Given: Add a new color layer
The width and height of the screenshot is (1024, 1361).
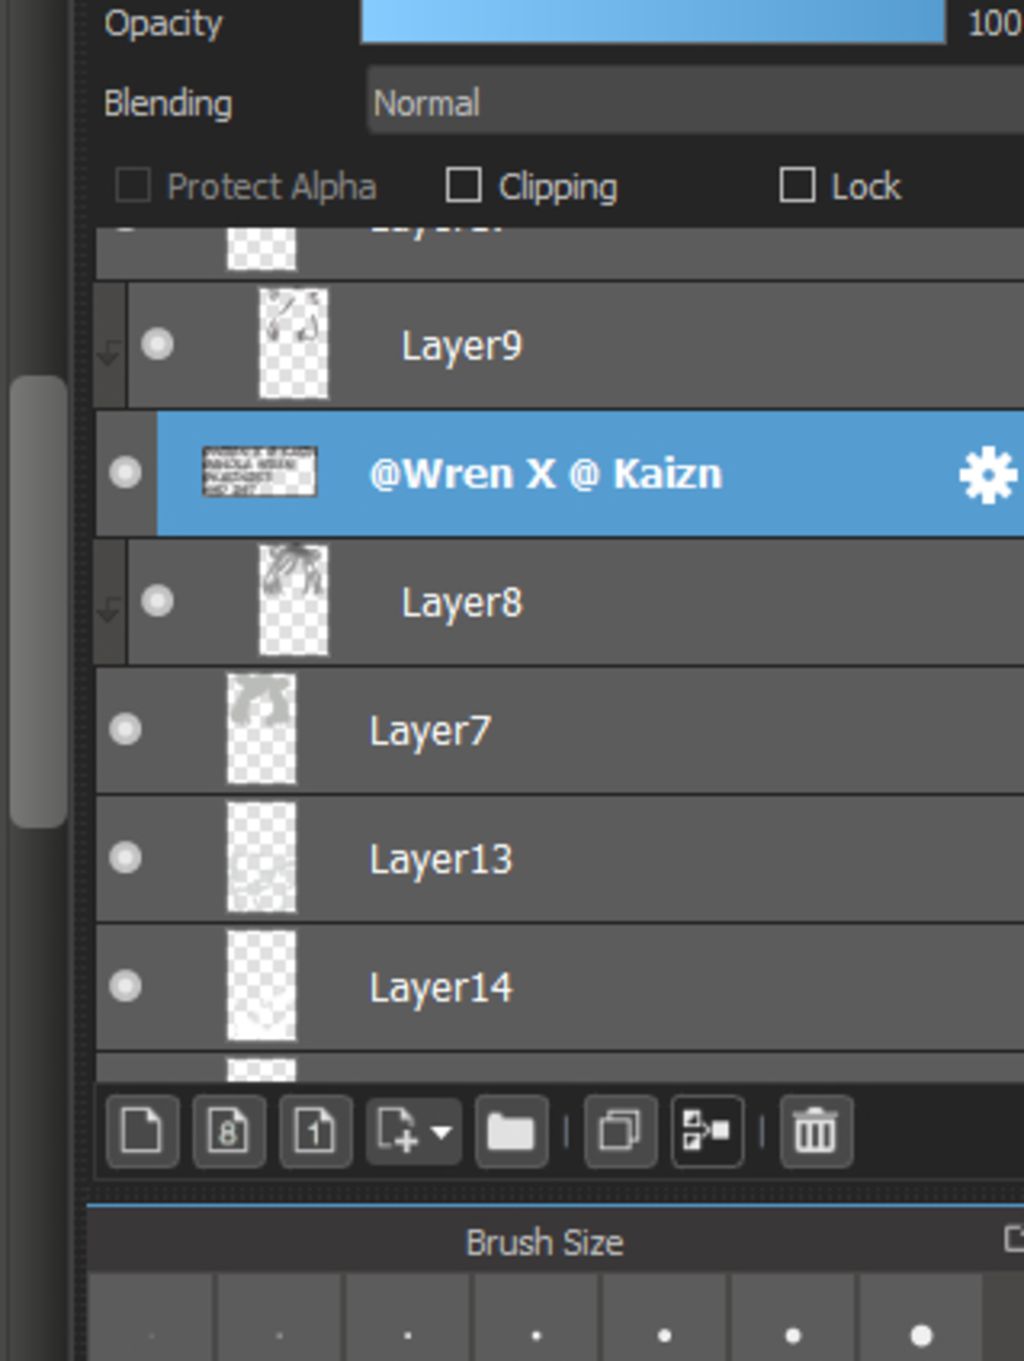Looking at the screenshot, I should pos(141,1131).
